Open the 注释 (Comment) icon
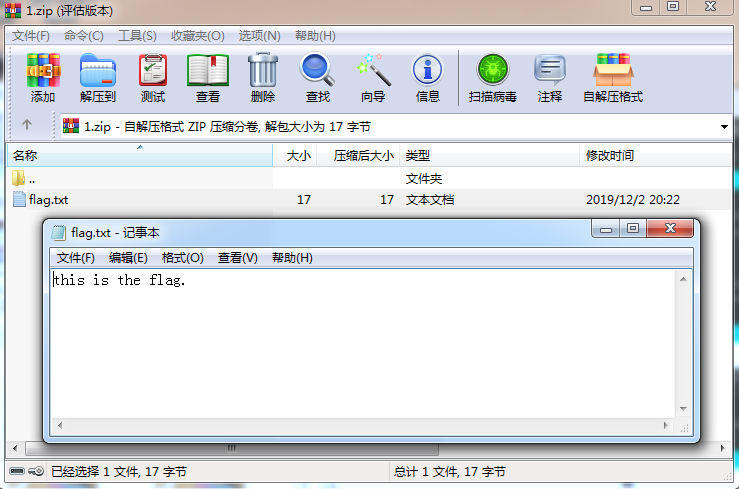The width and height of the screenshot is (739, 489). click(550, 70)
